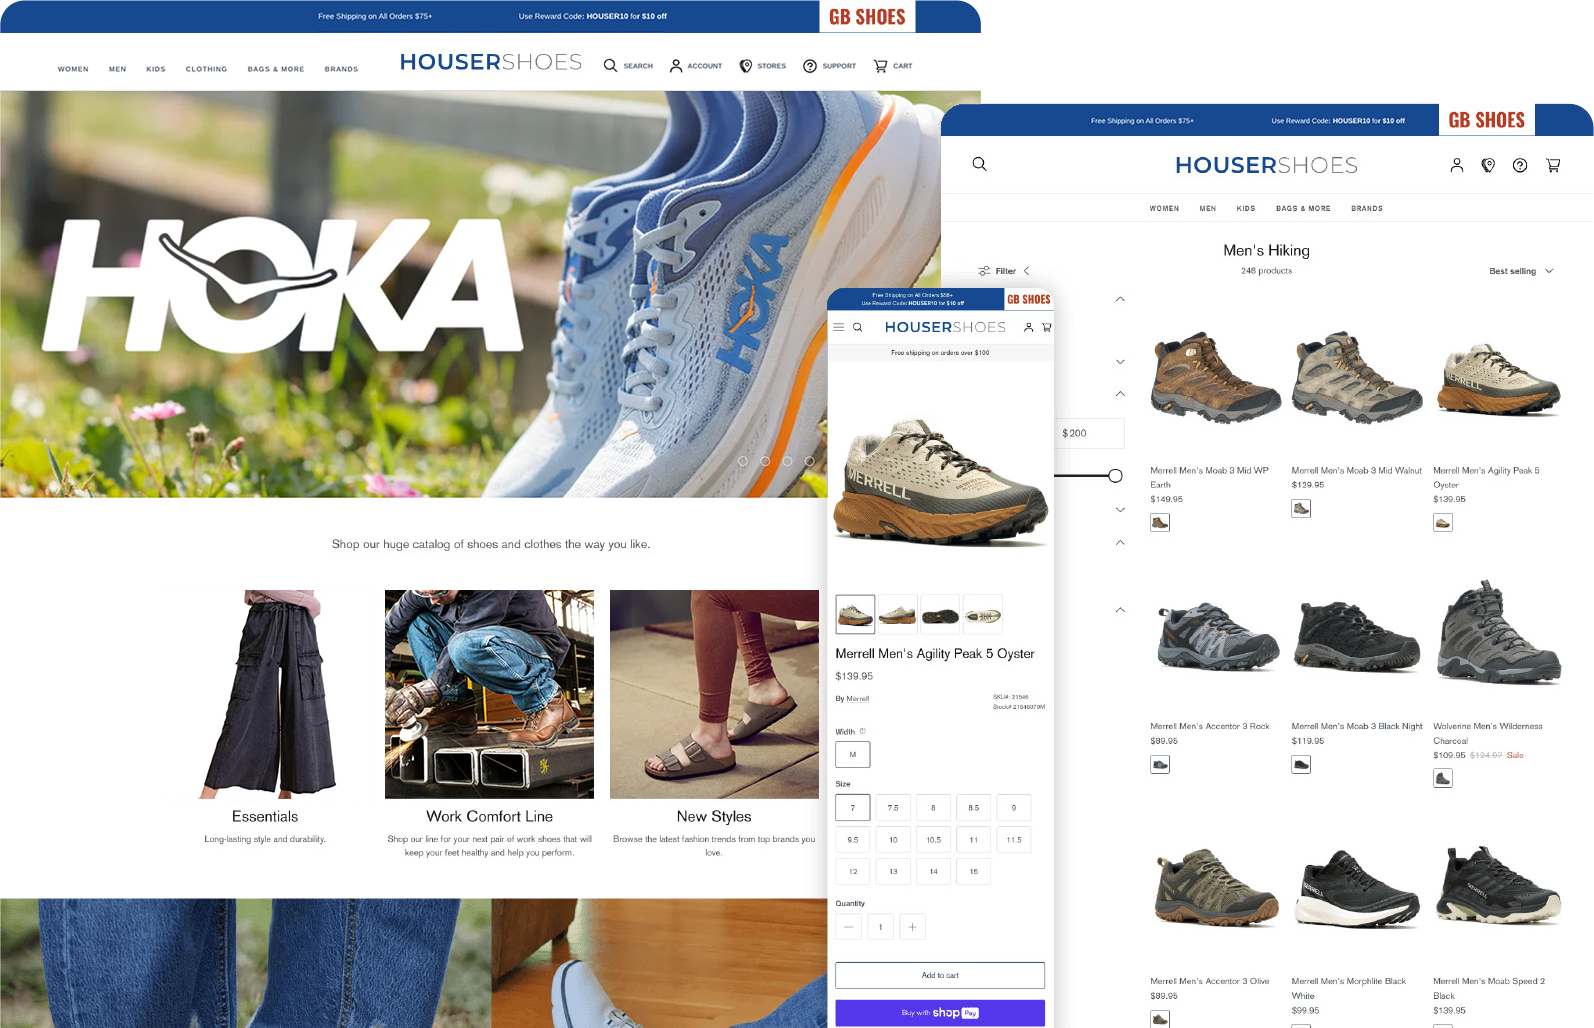Click Width info icon on mobile page
The width and height of the screenshot is (1594, 1028).
click(863, 731)
